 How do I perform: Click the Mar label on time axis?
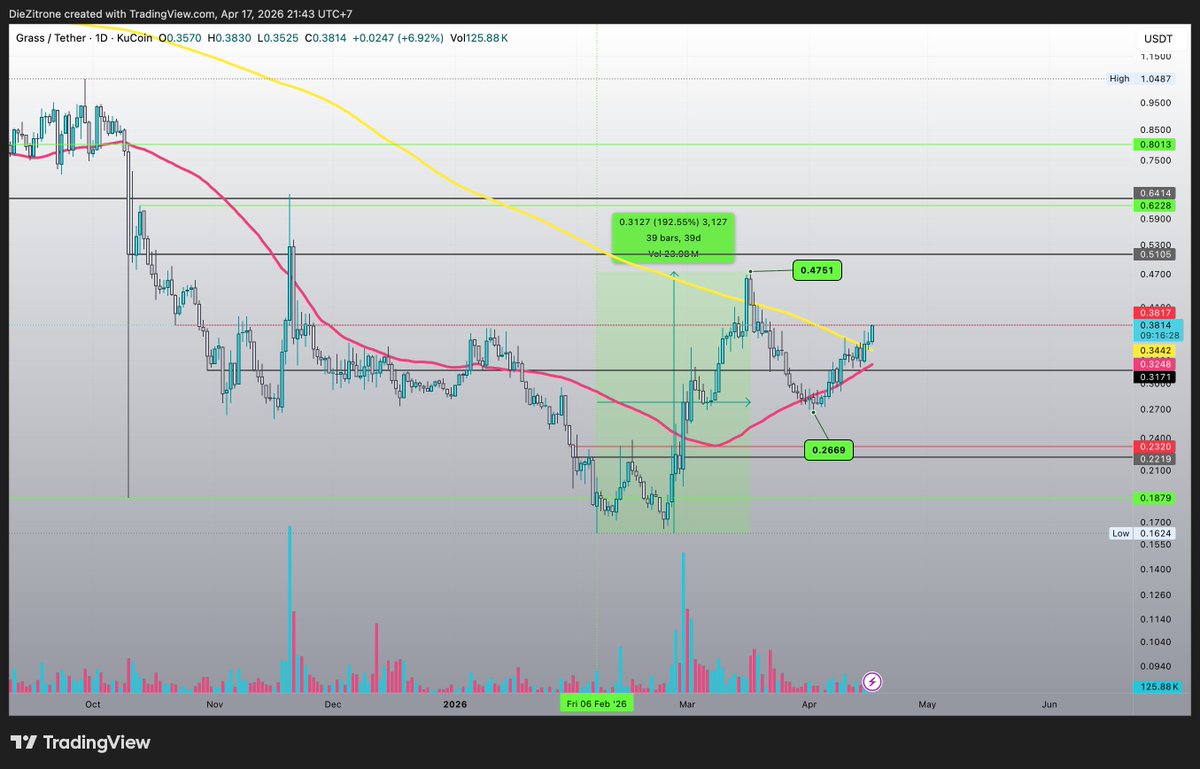(x=687, y=705)
